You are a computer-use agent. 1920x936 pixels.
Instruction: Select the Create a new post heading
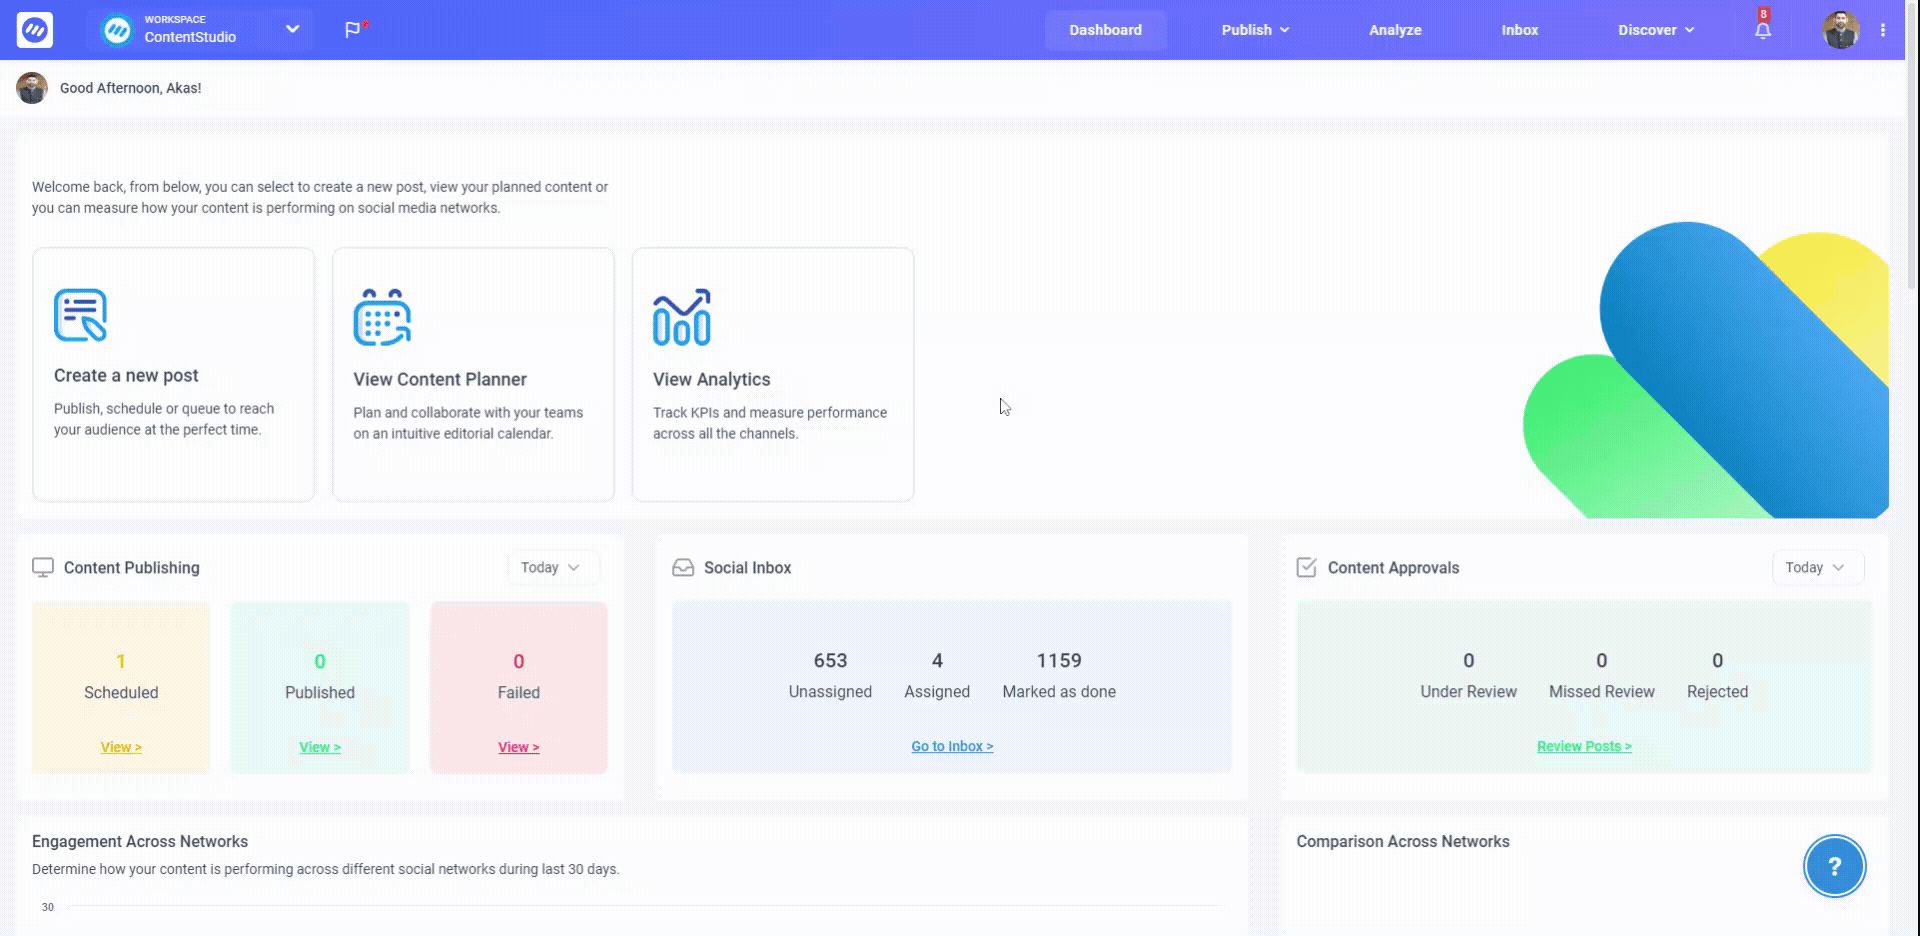click(126, 375)
